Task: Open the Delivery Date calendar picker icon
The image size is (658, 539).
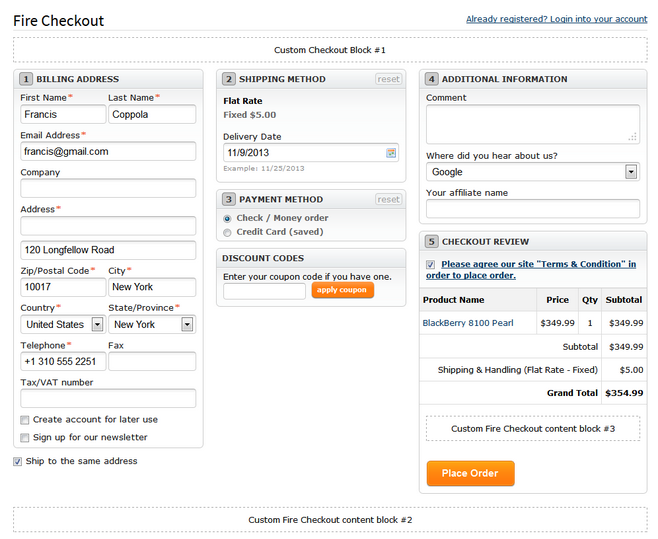Action: click(391, 153)
